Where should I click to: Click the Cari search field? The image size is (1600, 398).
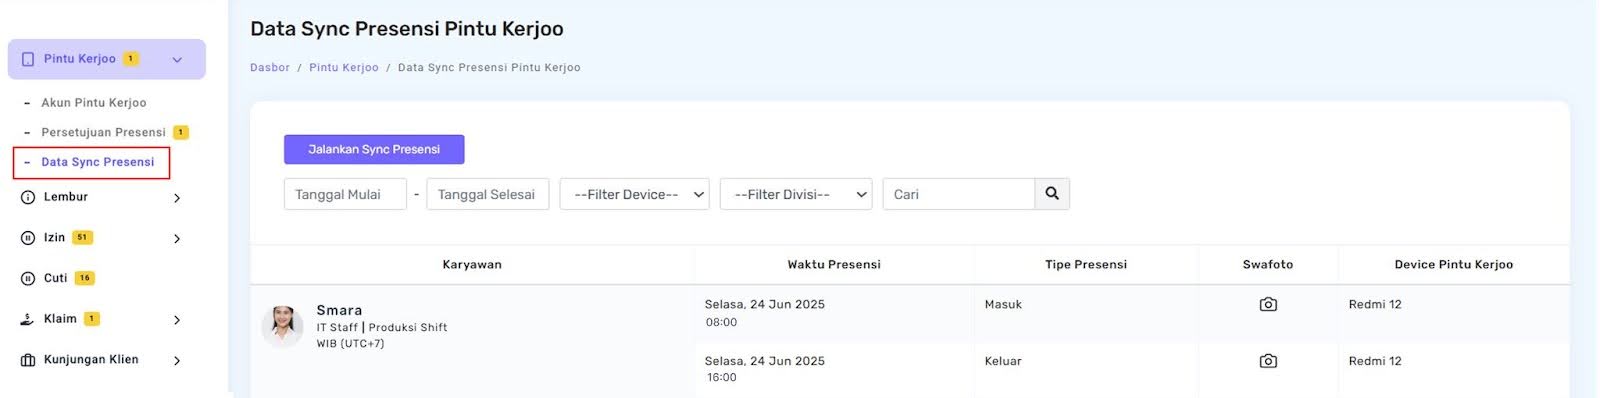pos(959,194)
